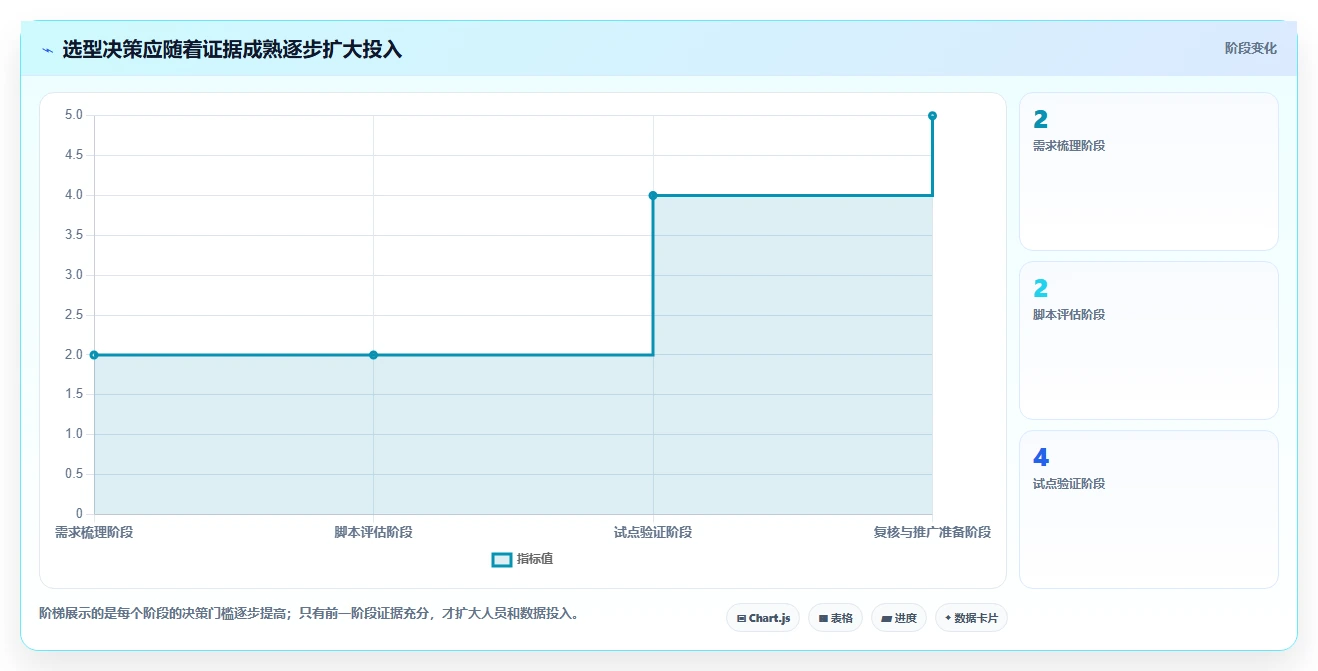Image resolution: width=1318 pixels, height=671 pixels.
Task: Open the 需求梳理阶段 stat card
Action: (x=1149, y=171)
